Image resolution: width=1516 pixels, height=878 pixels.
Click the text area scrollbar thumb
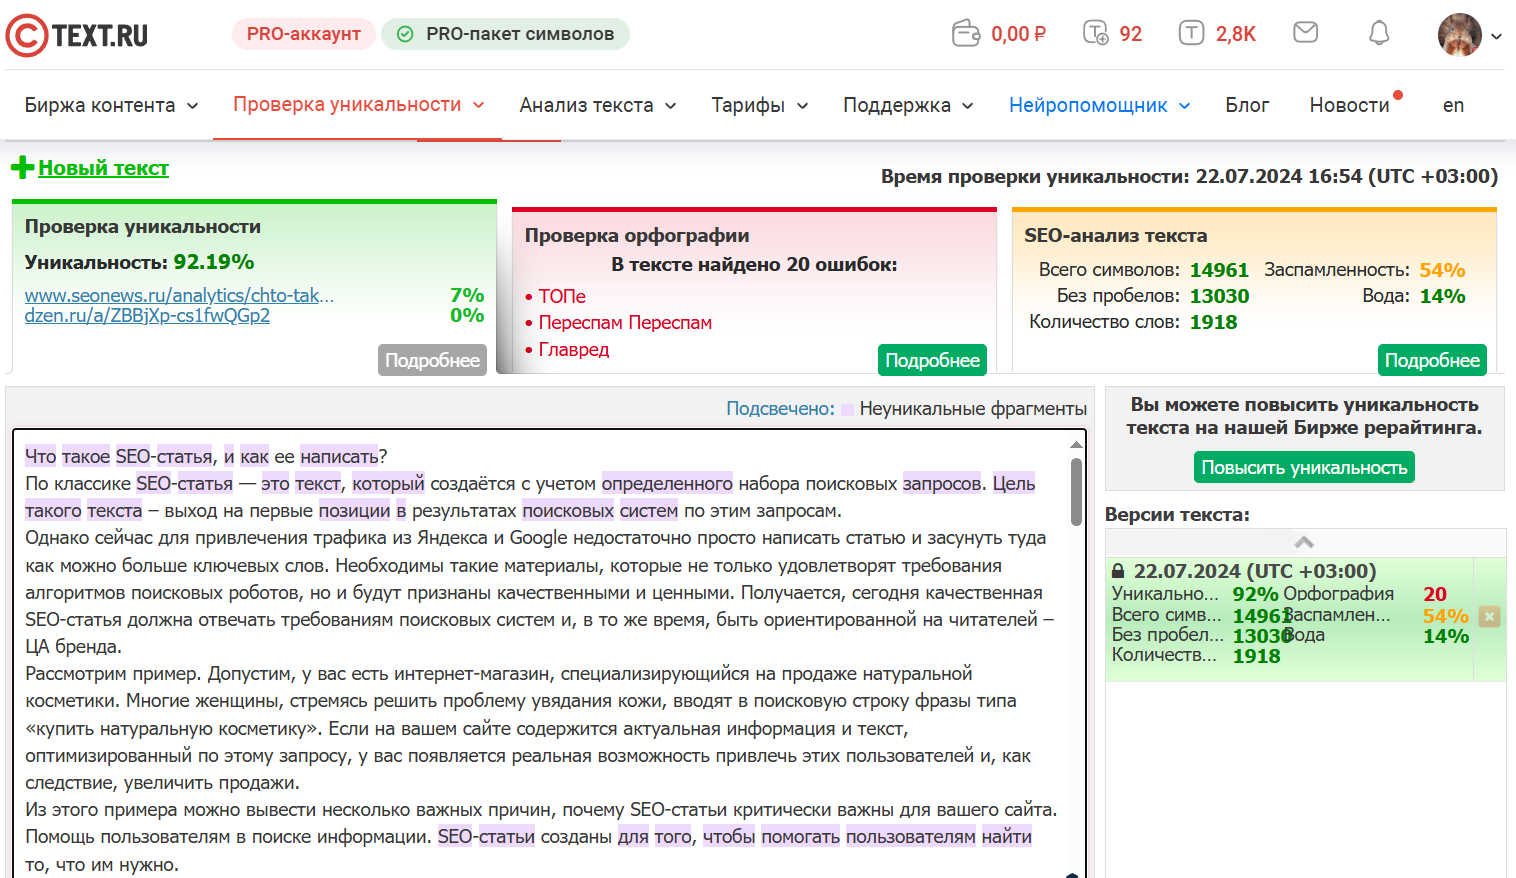(1076, 491)
